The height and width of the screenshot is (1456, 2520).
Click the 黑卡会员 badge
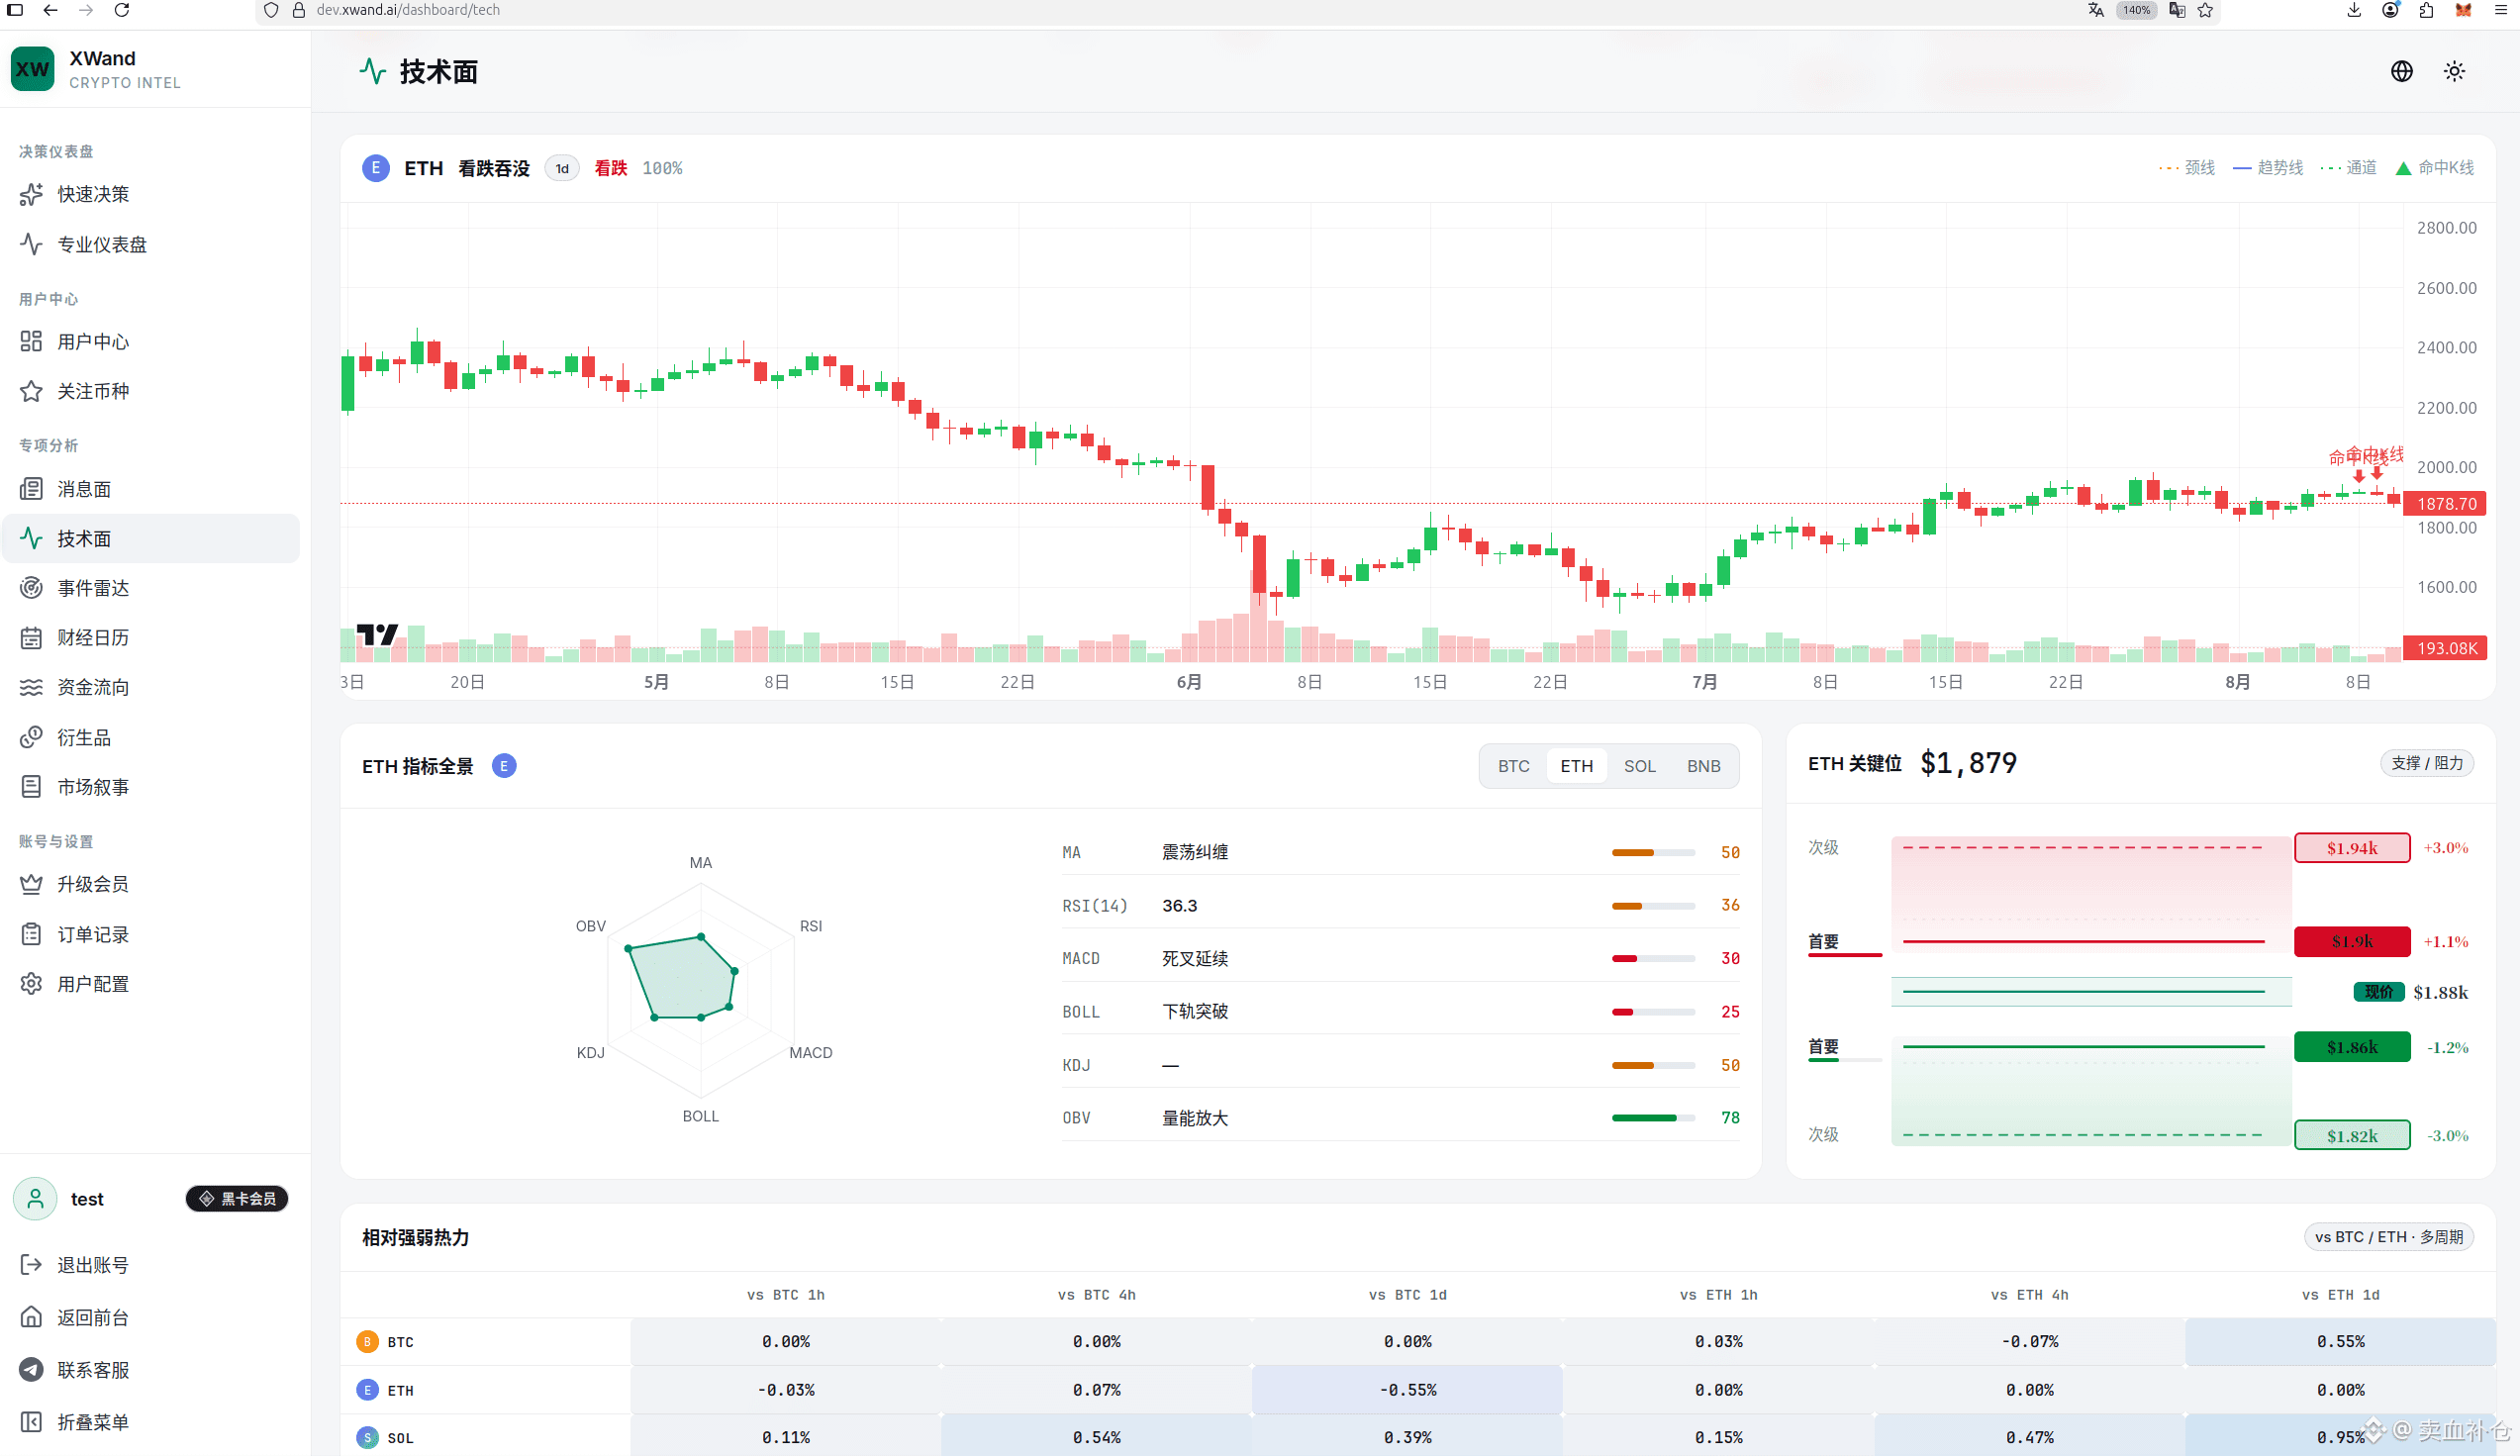[237, 1198]
